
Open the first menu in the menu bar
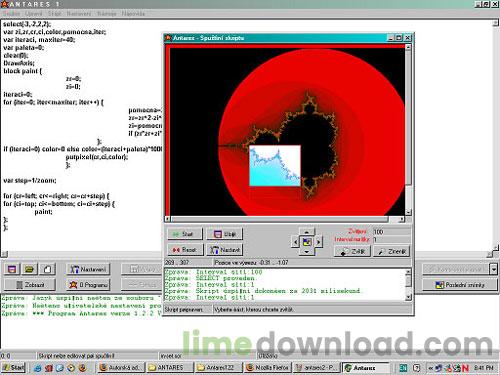11,14
